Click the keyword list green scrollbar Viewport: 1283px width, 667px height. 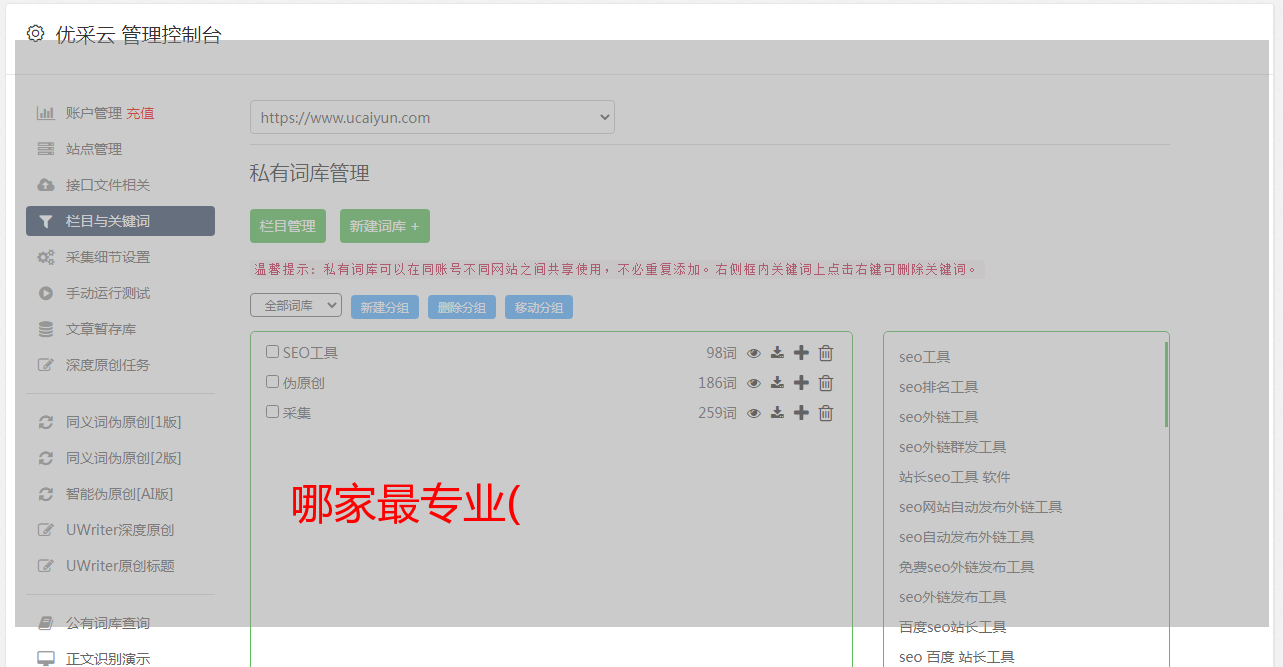tap(1166, 385)
